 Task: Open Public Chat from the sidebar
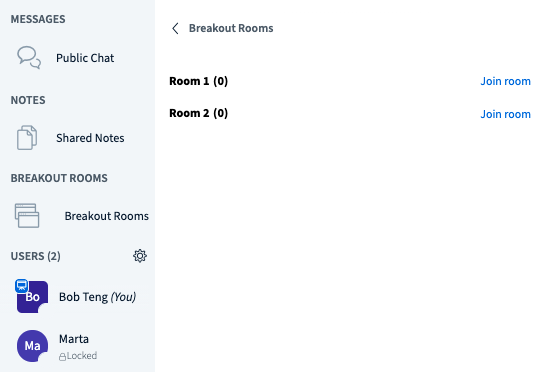(x=77, y=58)
